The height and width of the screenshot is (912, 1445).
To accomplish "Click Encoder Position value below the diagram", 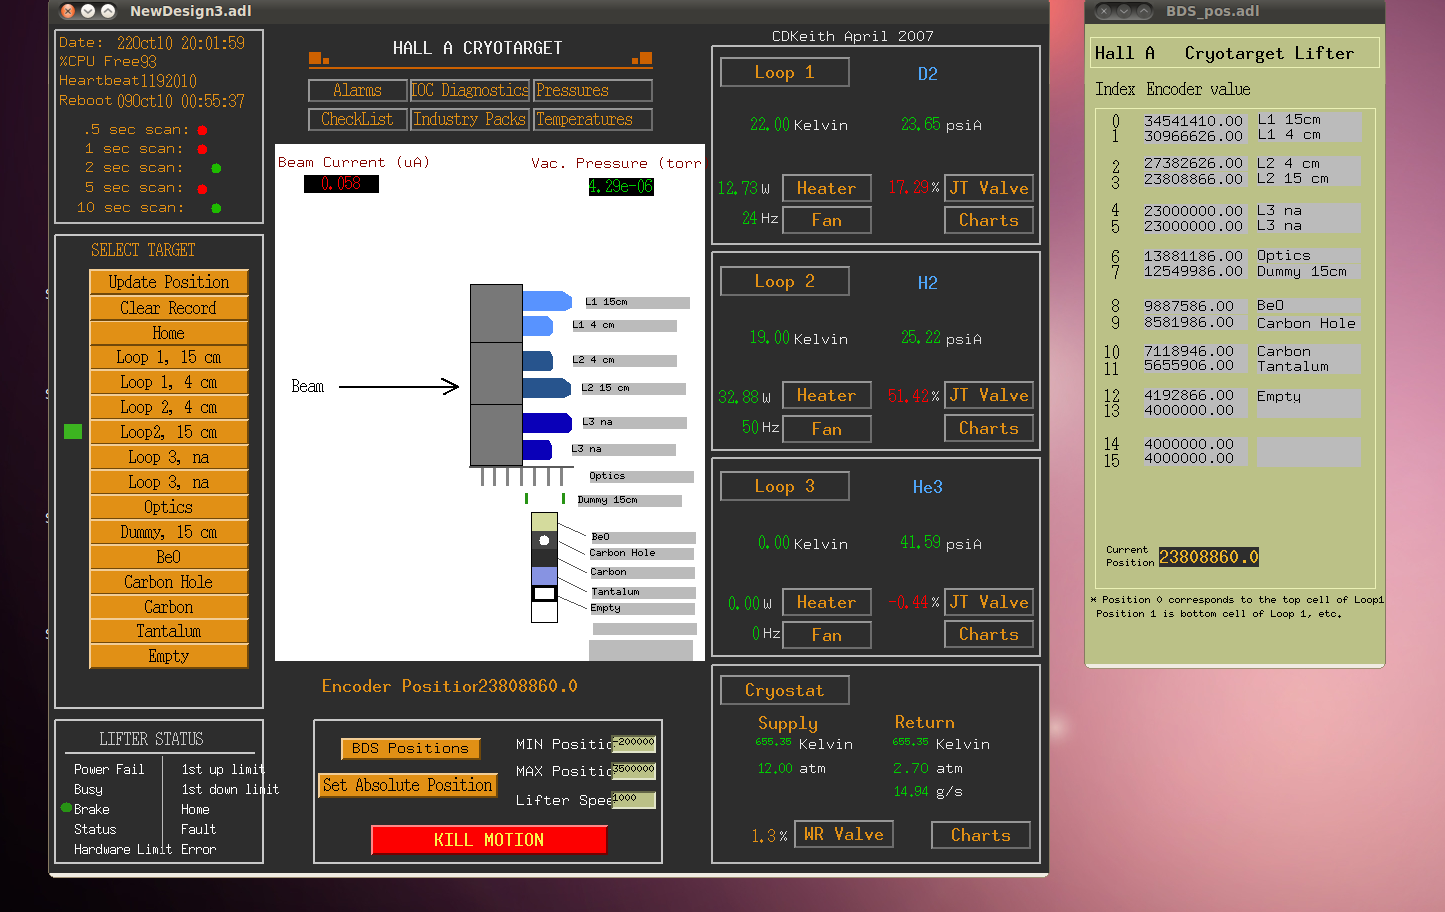I will tap(528, 686).
